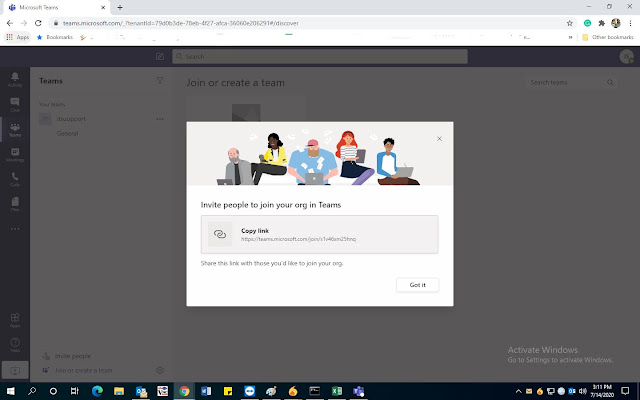The width and height of the screenshot is (640, 400).
Task: Open a new browser tab
Action: [120, 7]
